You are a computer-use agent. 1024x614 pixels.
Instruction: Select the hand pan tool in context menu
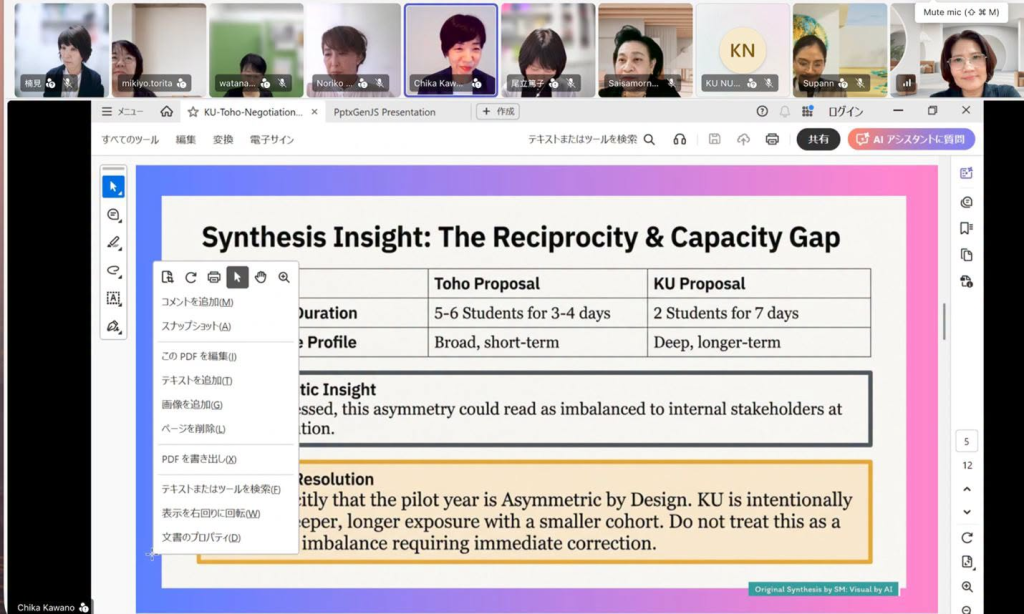pos(261,277)
